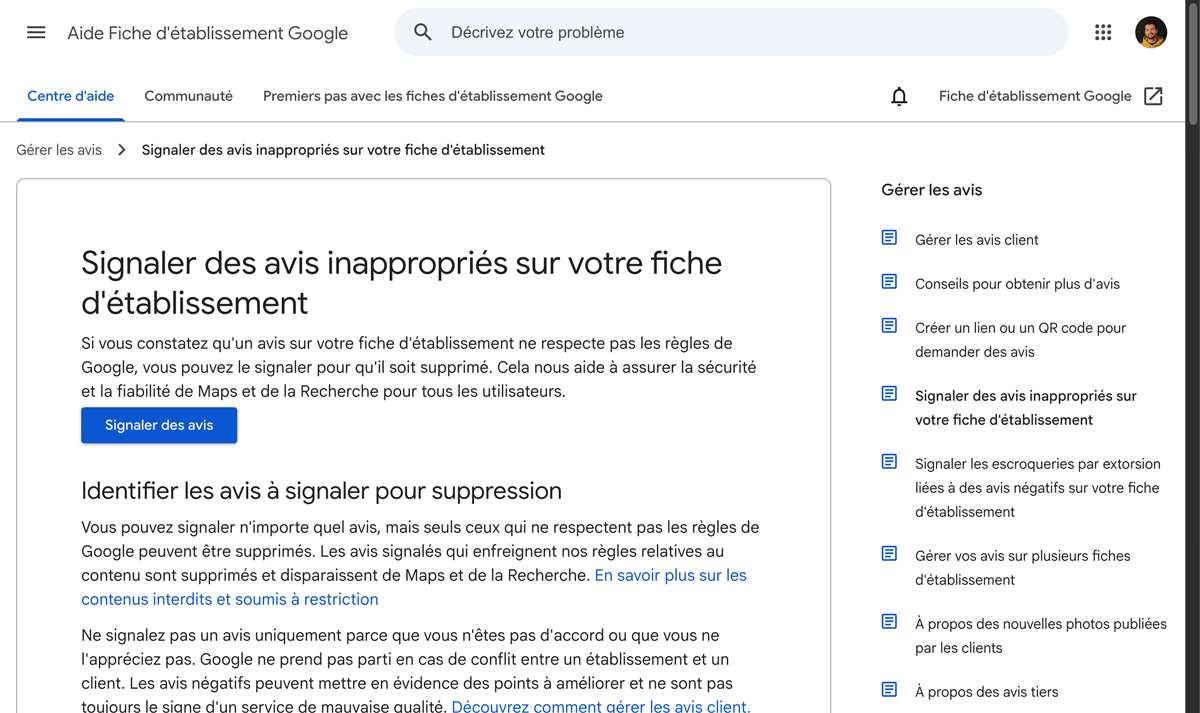Open sidebar article À propos des avis tiers
1200x713 pixels.
click(987, 692)
